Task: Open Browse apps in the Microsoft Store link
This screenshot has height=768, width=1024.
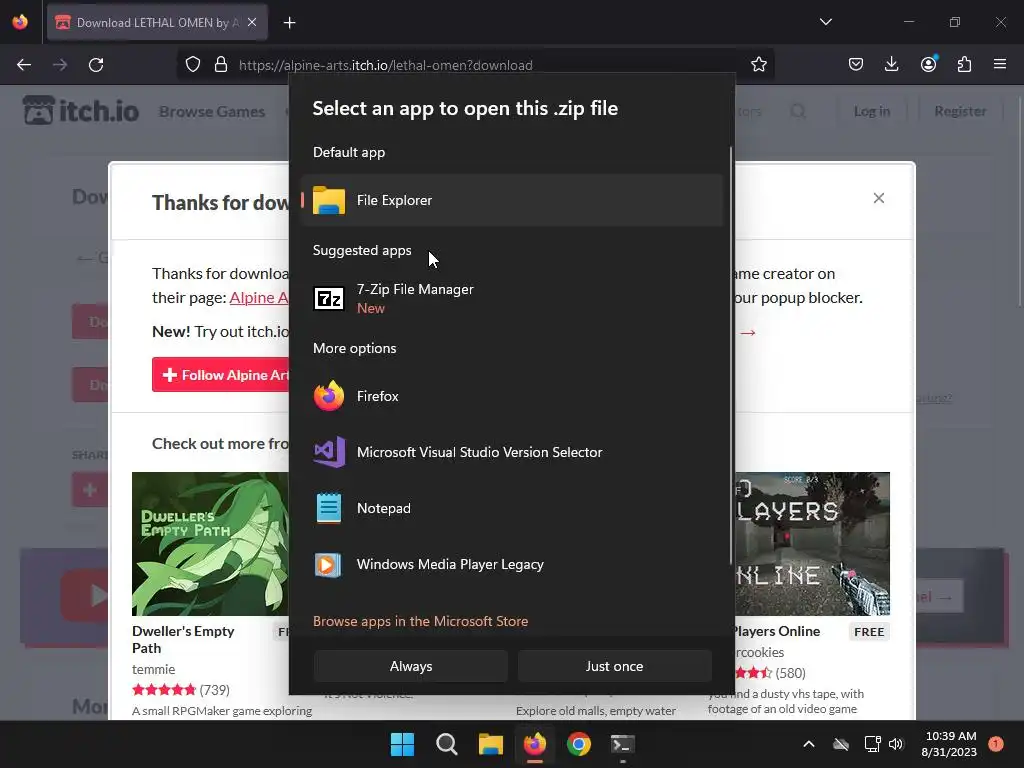Action: tap(420, 621)
